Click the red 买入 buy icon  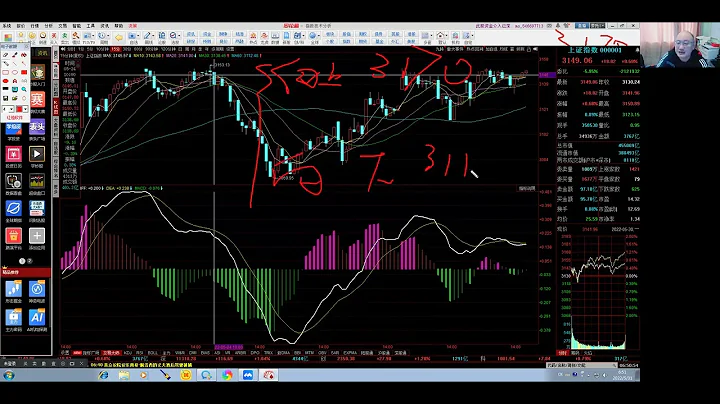tap(54, 35)
